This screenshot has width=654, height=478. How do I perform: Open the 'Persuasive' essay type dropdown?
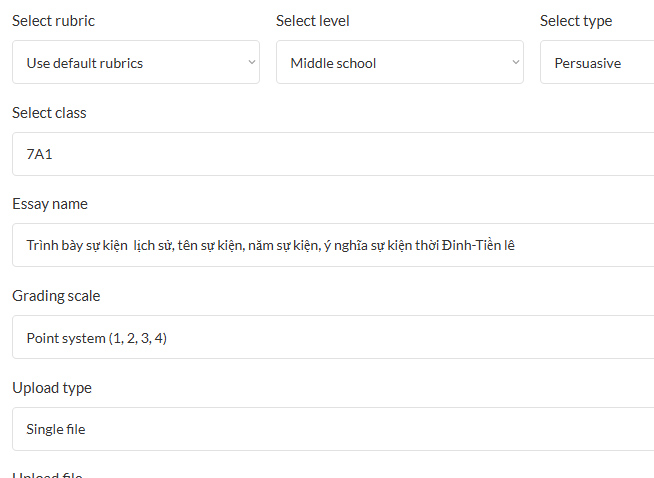pyautogui.click(x=597, y=63)
